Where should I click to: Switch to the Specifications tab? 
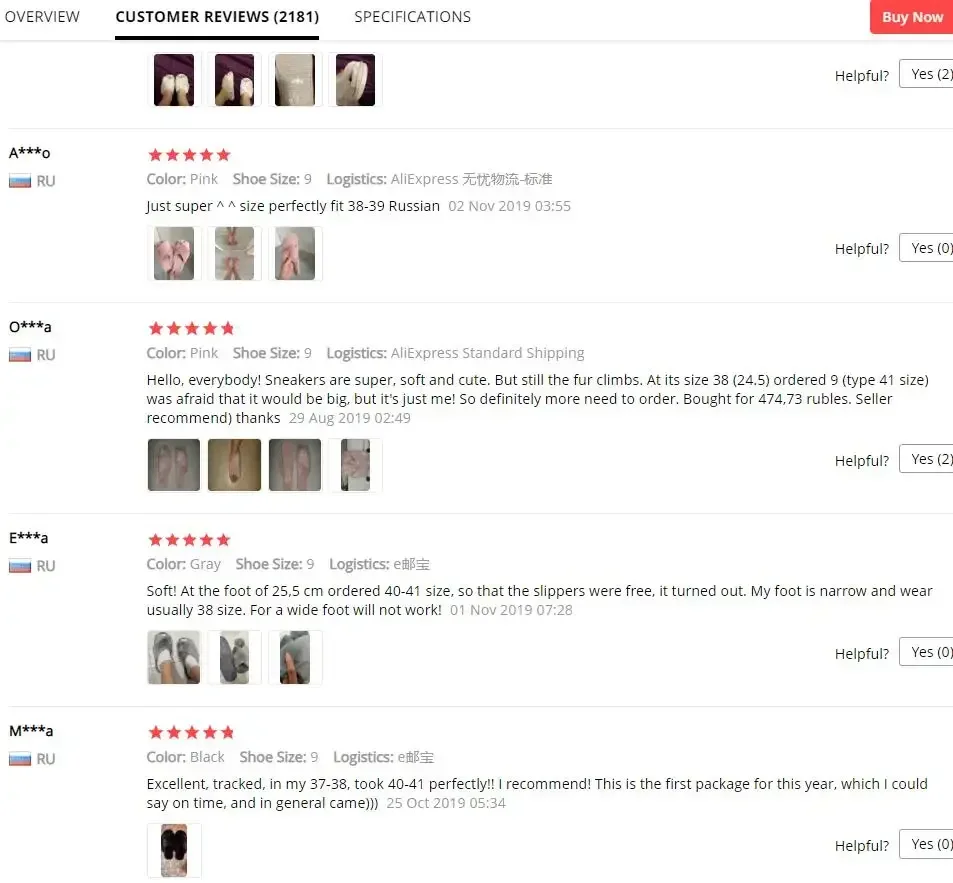click(413, 16)
